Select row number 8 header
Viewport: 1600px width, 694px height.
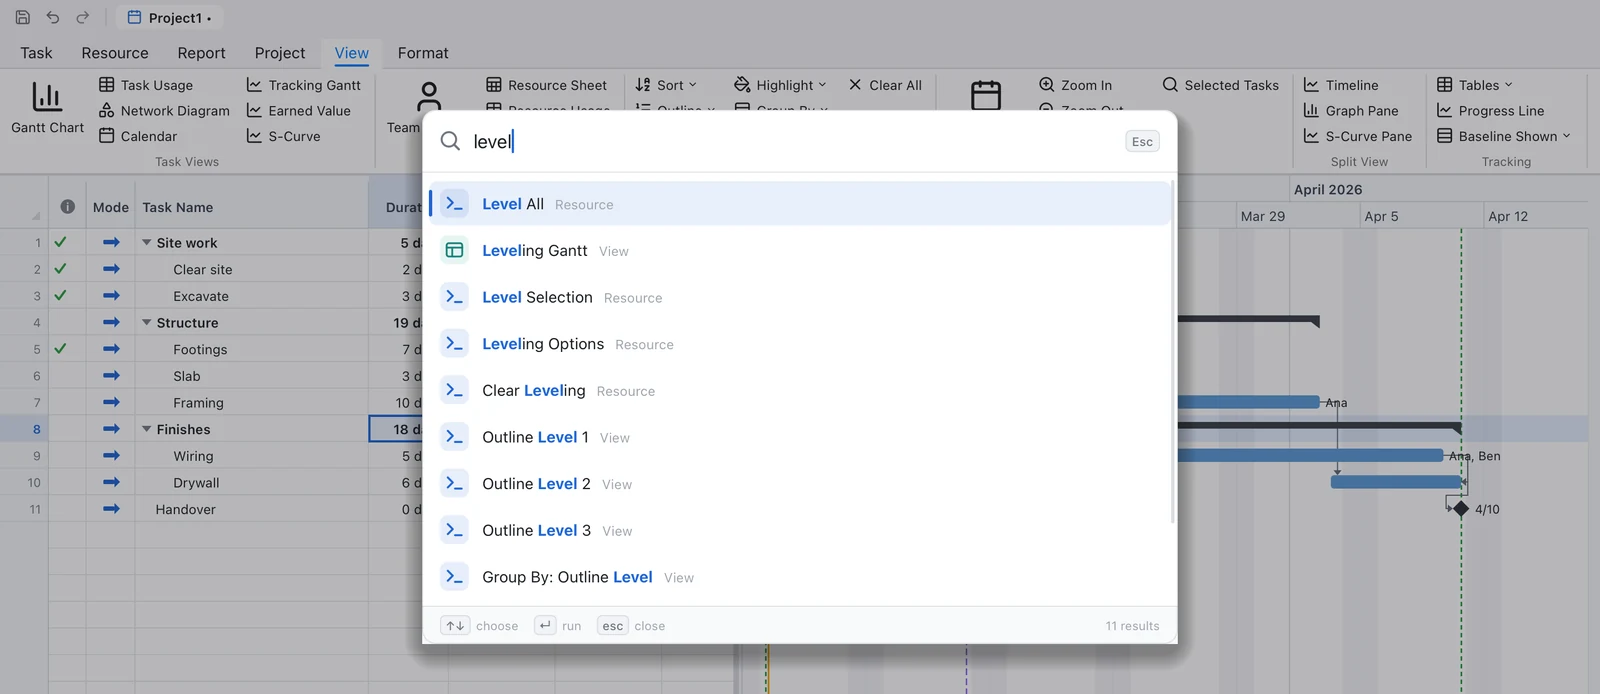tap(24, 429)
